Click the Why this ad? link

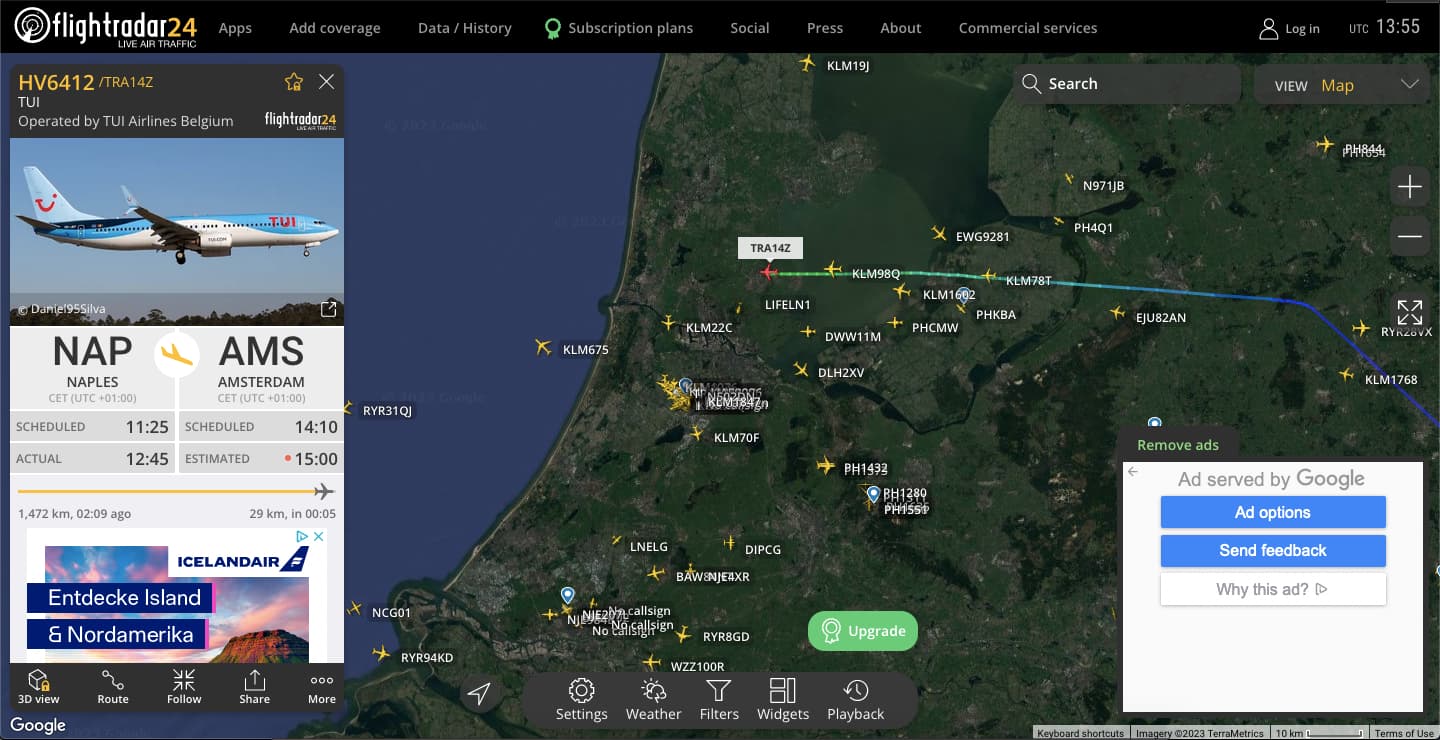(1273, 589)
